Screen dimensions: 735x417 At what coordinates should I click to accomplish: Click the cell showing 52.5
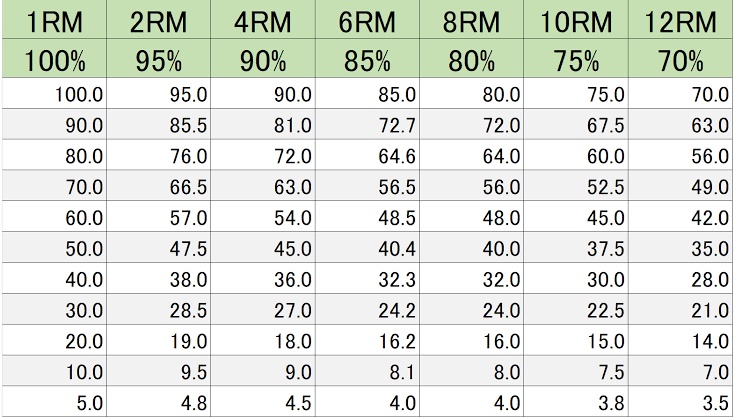coord(576,186)
